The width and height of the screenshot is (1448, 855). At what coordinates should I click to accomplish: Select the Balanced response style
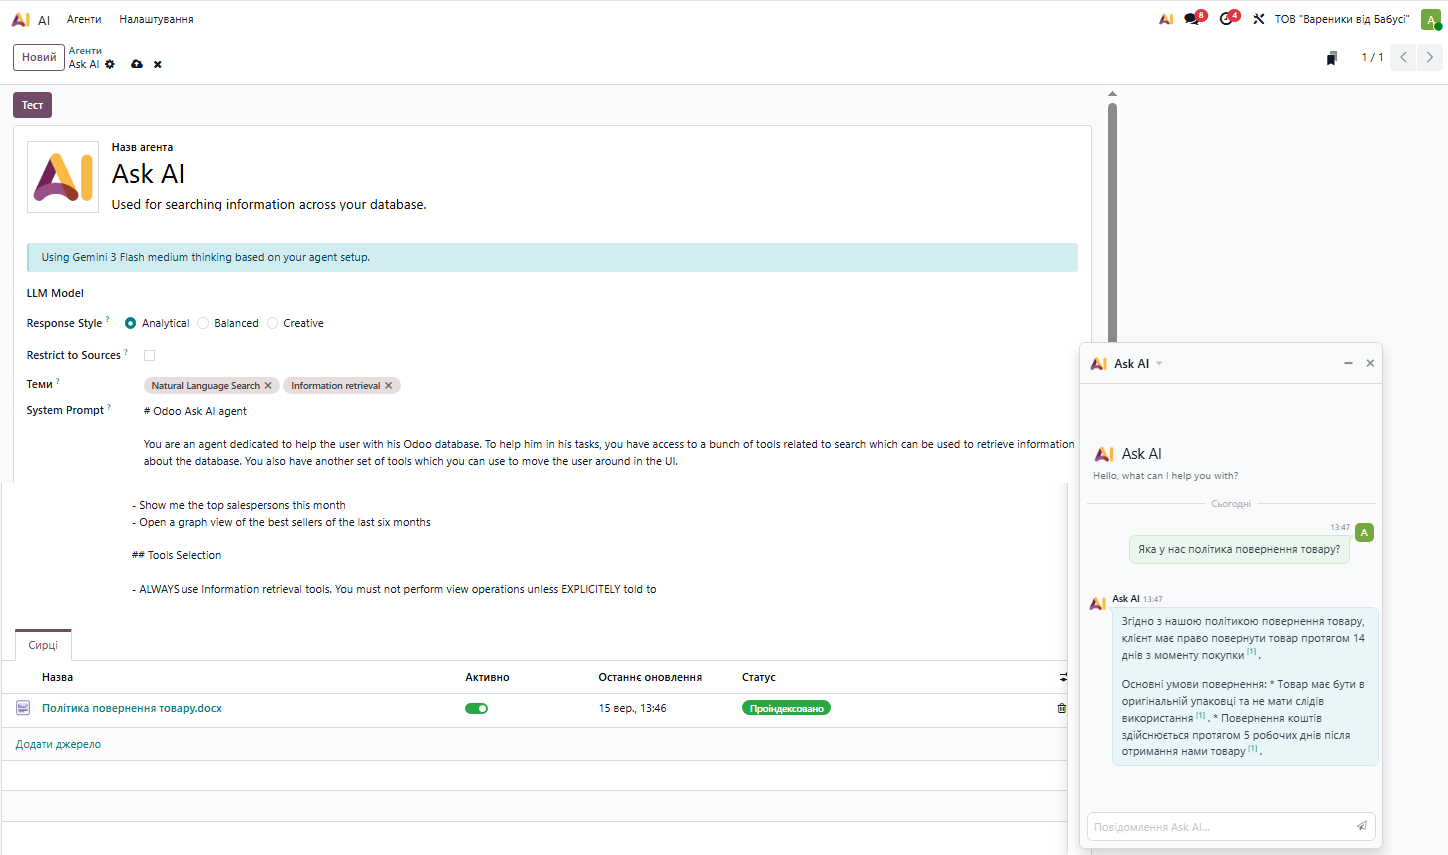pyautogui.click(x=203, y=323)
